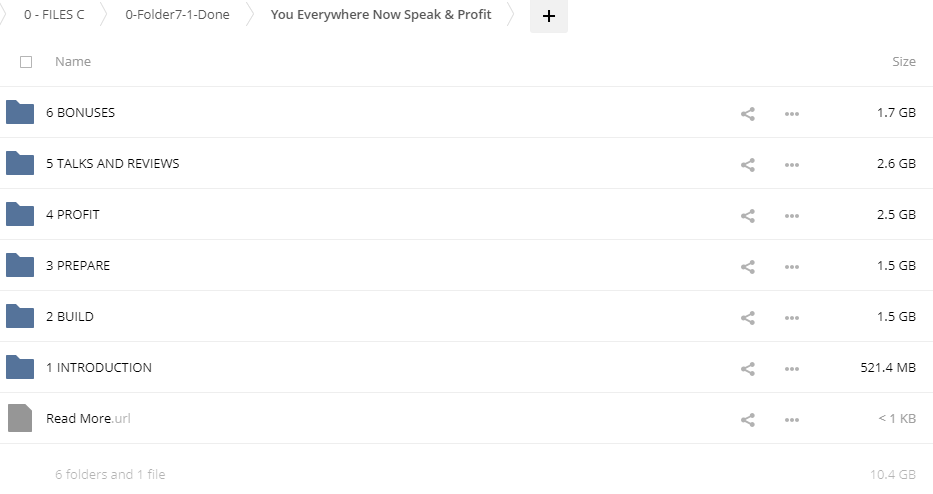
Task: Share the 2 BUILD folder
Action: click(747, 317)
